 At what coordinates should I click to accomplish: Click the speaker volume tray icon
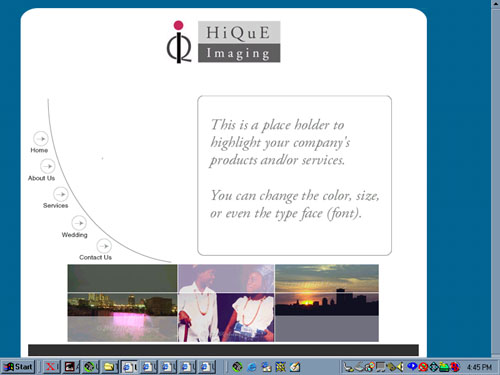point(400,367)
